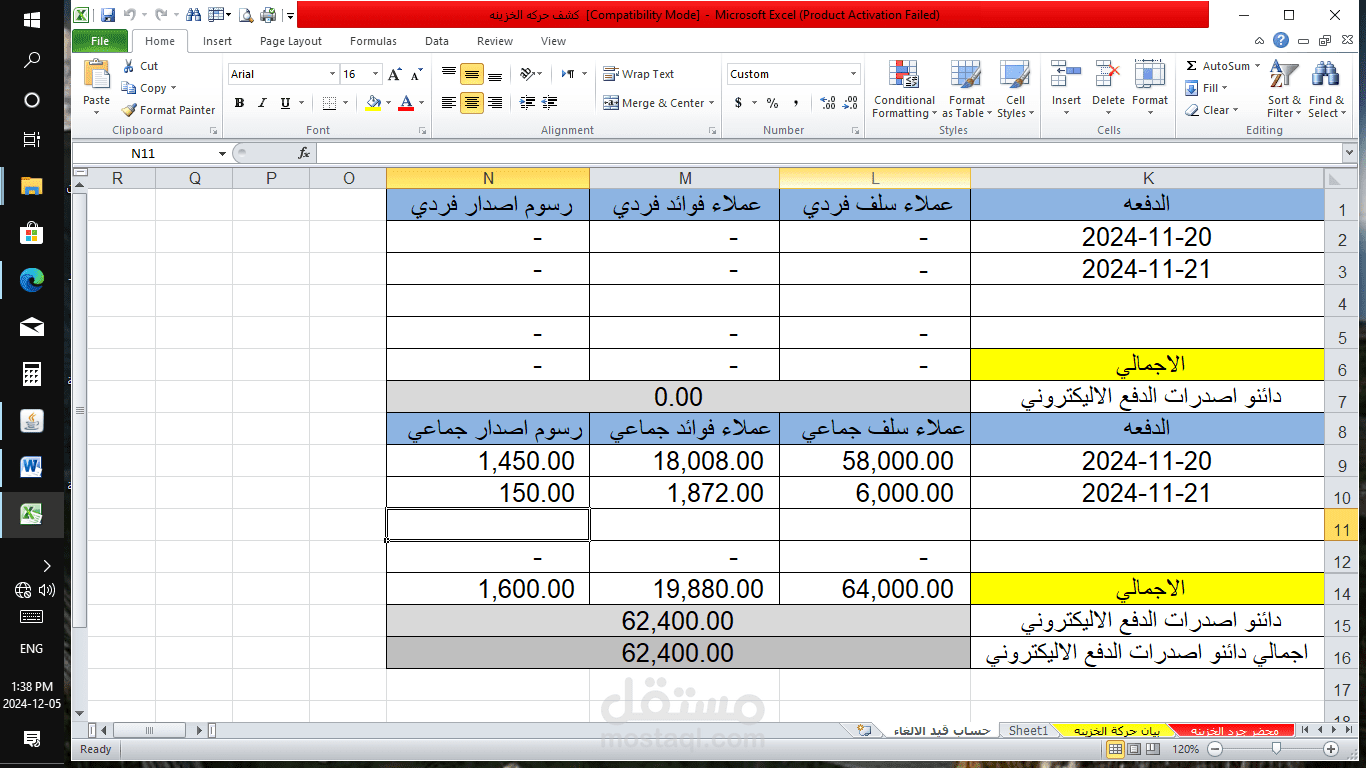Align text to the right

(495, 103)
